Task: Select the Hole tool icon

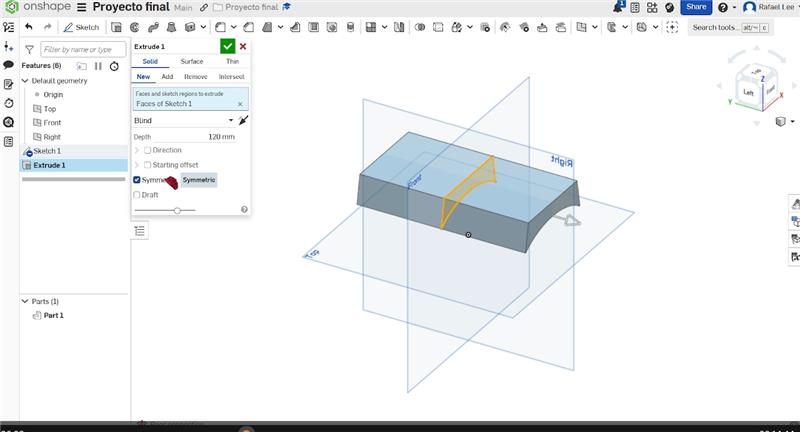Action: 332,27
